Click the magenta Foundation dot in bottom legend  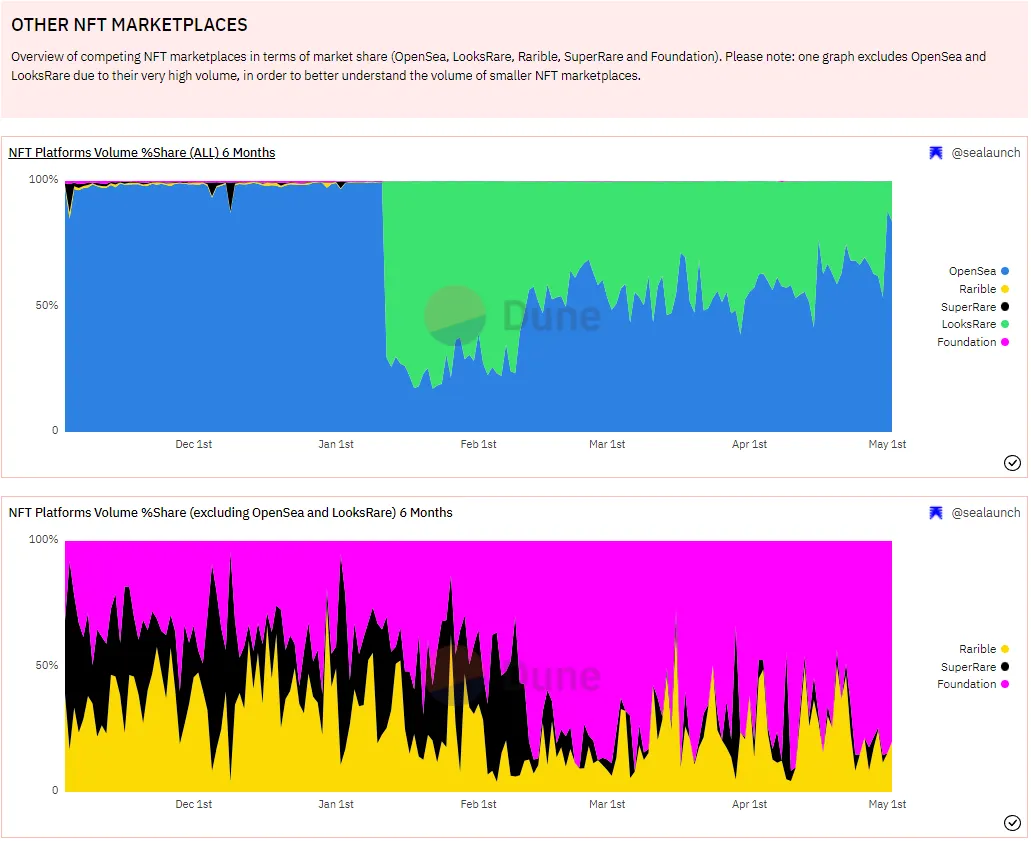1005,684
